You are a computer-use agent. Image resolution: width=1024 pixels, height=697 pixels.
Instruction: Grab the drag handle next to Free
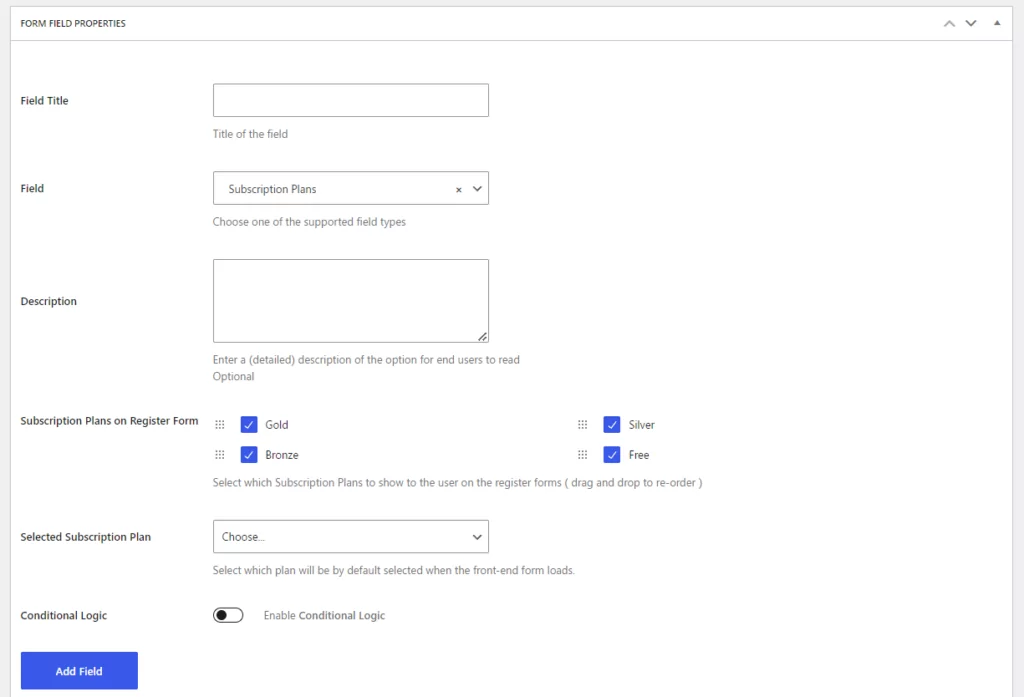pos(583,455)
